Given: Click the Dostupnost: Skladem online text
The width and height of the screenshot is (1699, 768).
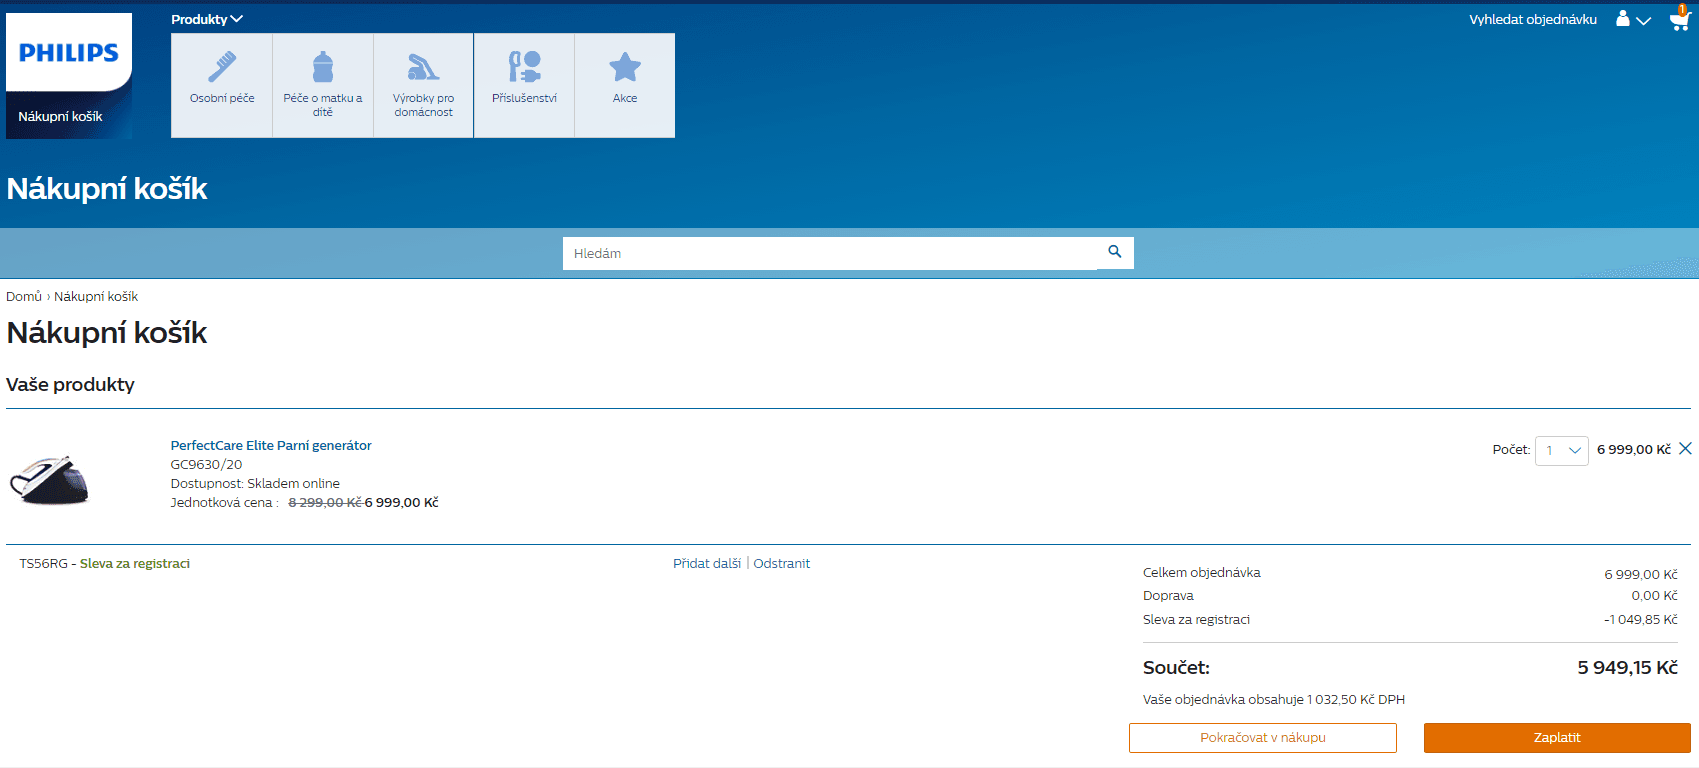Looking at the screenshot, I should [255, 483].
